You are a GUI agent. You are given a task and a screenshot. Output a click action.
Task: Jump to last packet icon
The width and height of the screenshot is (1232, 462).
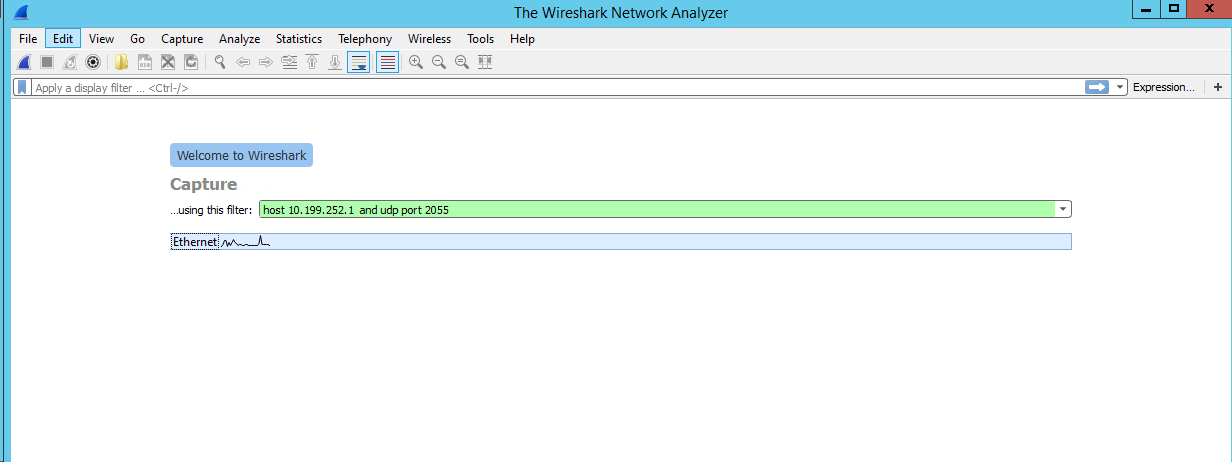(335, 62)
